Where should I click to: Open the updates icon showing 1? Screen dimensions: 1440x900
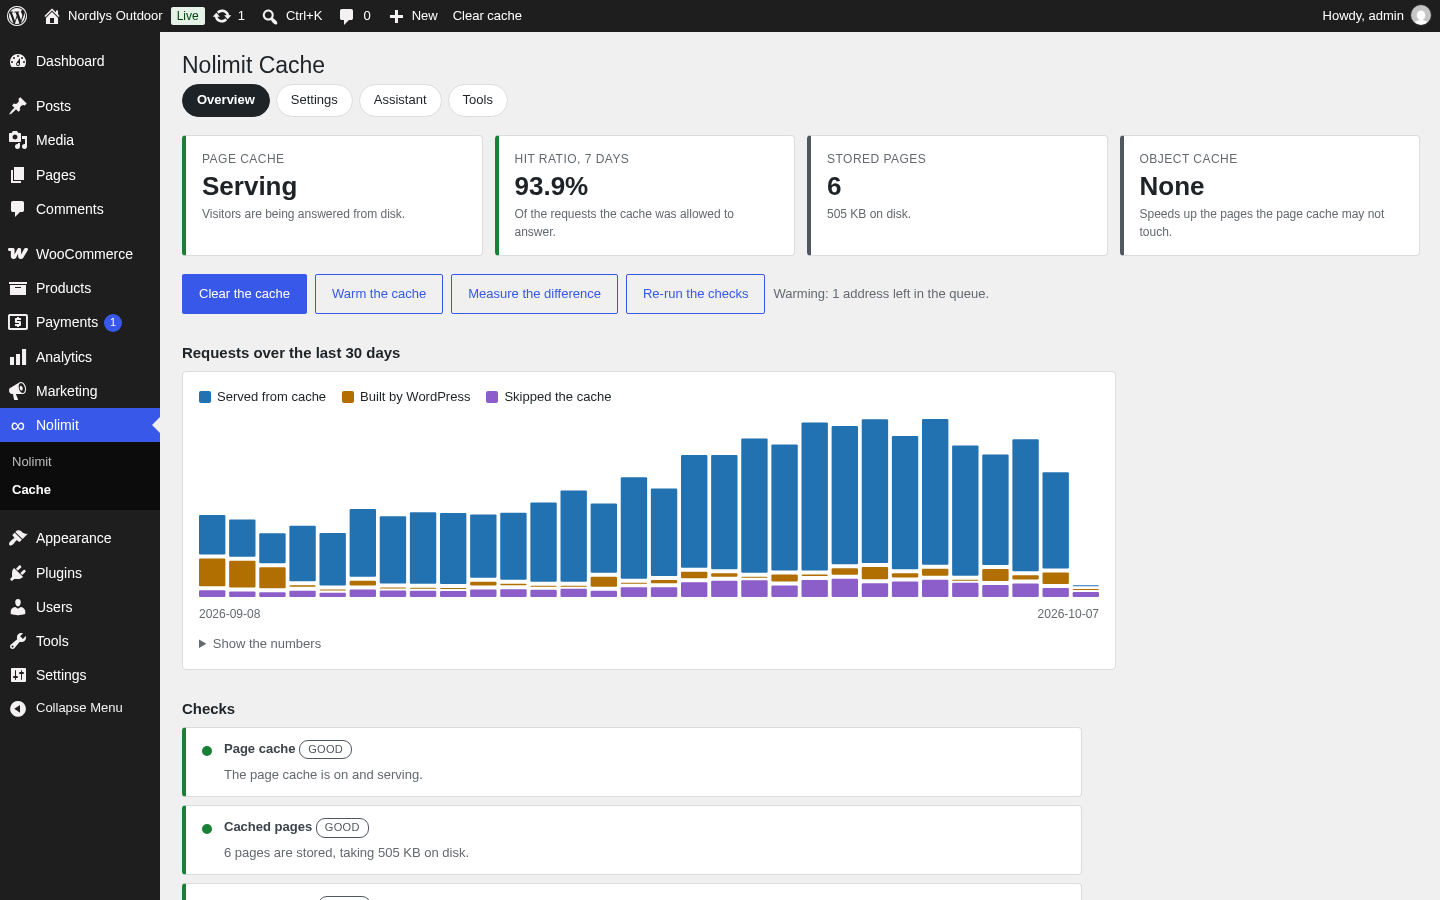222,16
